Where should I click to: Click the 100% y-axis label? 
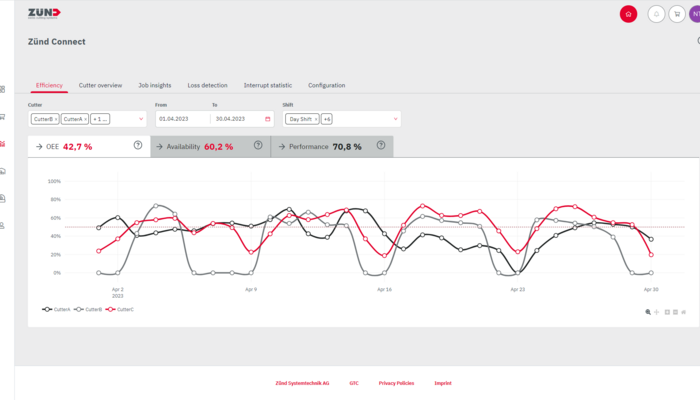[54, 181]
